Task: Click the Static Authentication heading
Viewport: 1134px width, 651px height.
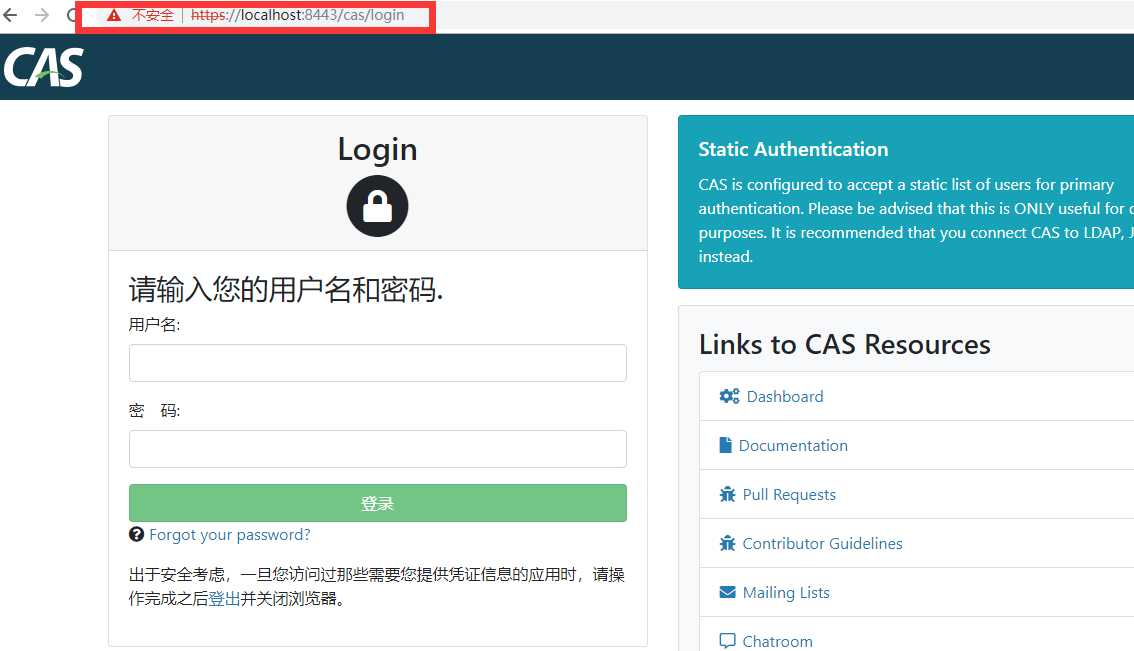Action: pos(793,149)
